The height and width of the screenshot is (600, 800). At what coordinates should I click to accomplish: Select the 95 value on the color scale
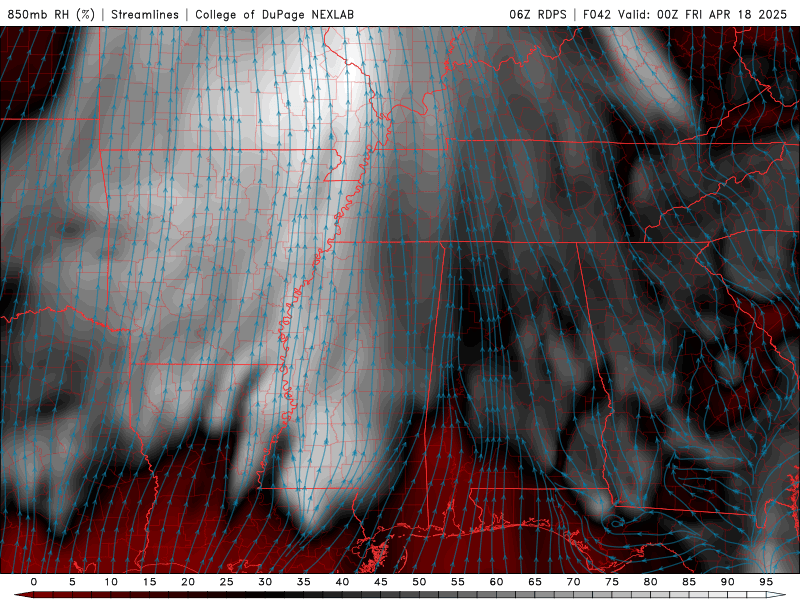pos(766,582)
